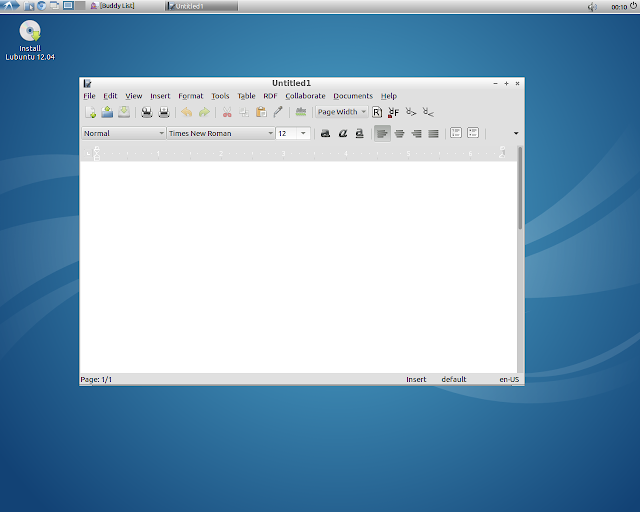640x512 pixels.
Task: Click the Redo arrow icon
Action: click(x=204, y=112)
